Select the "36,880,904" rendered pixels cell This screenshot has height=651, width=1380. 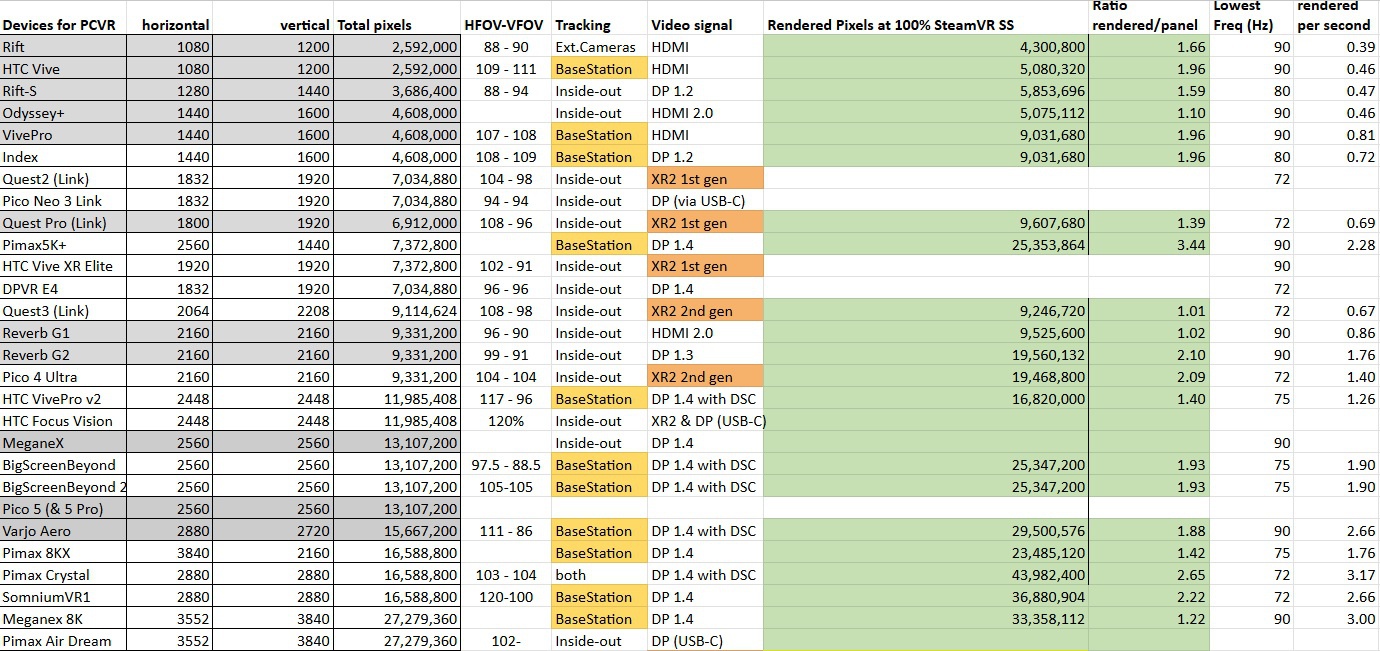click(924, 597)
